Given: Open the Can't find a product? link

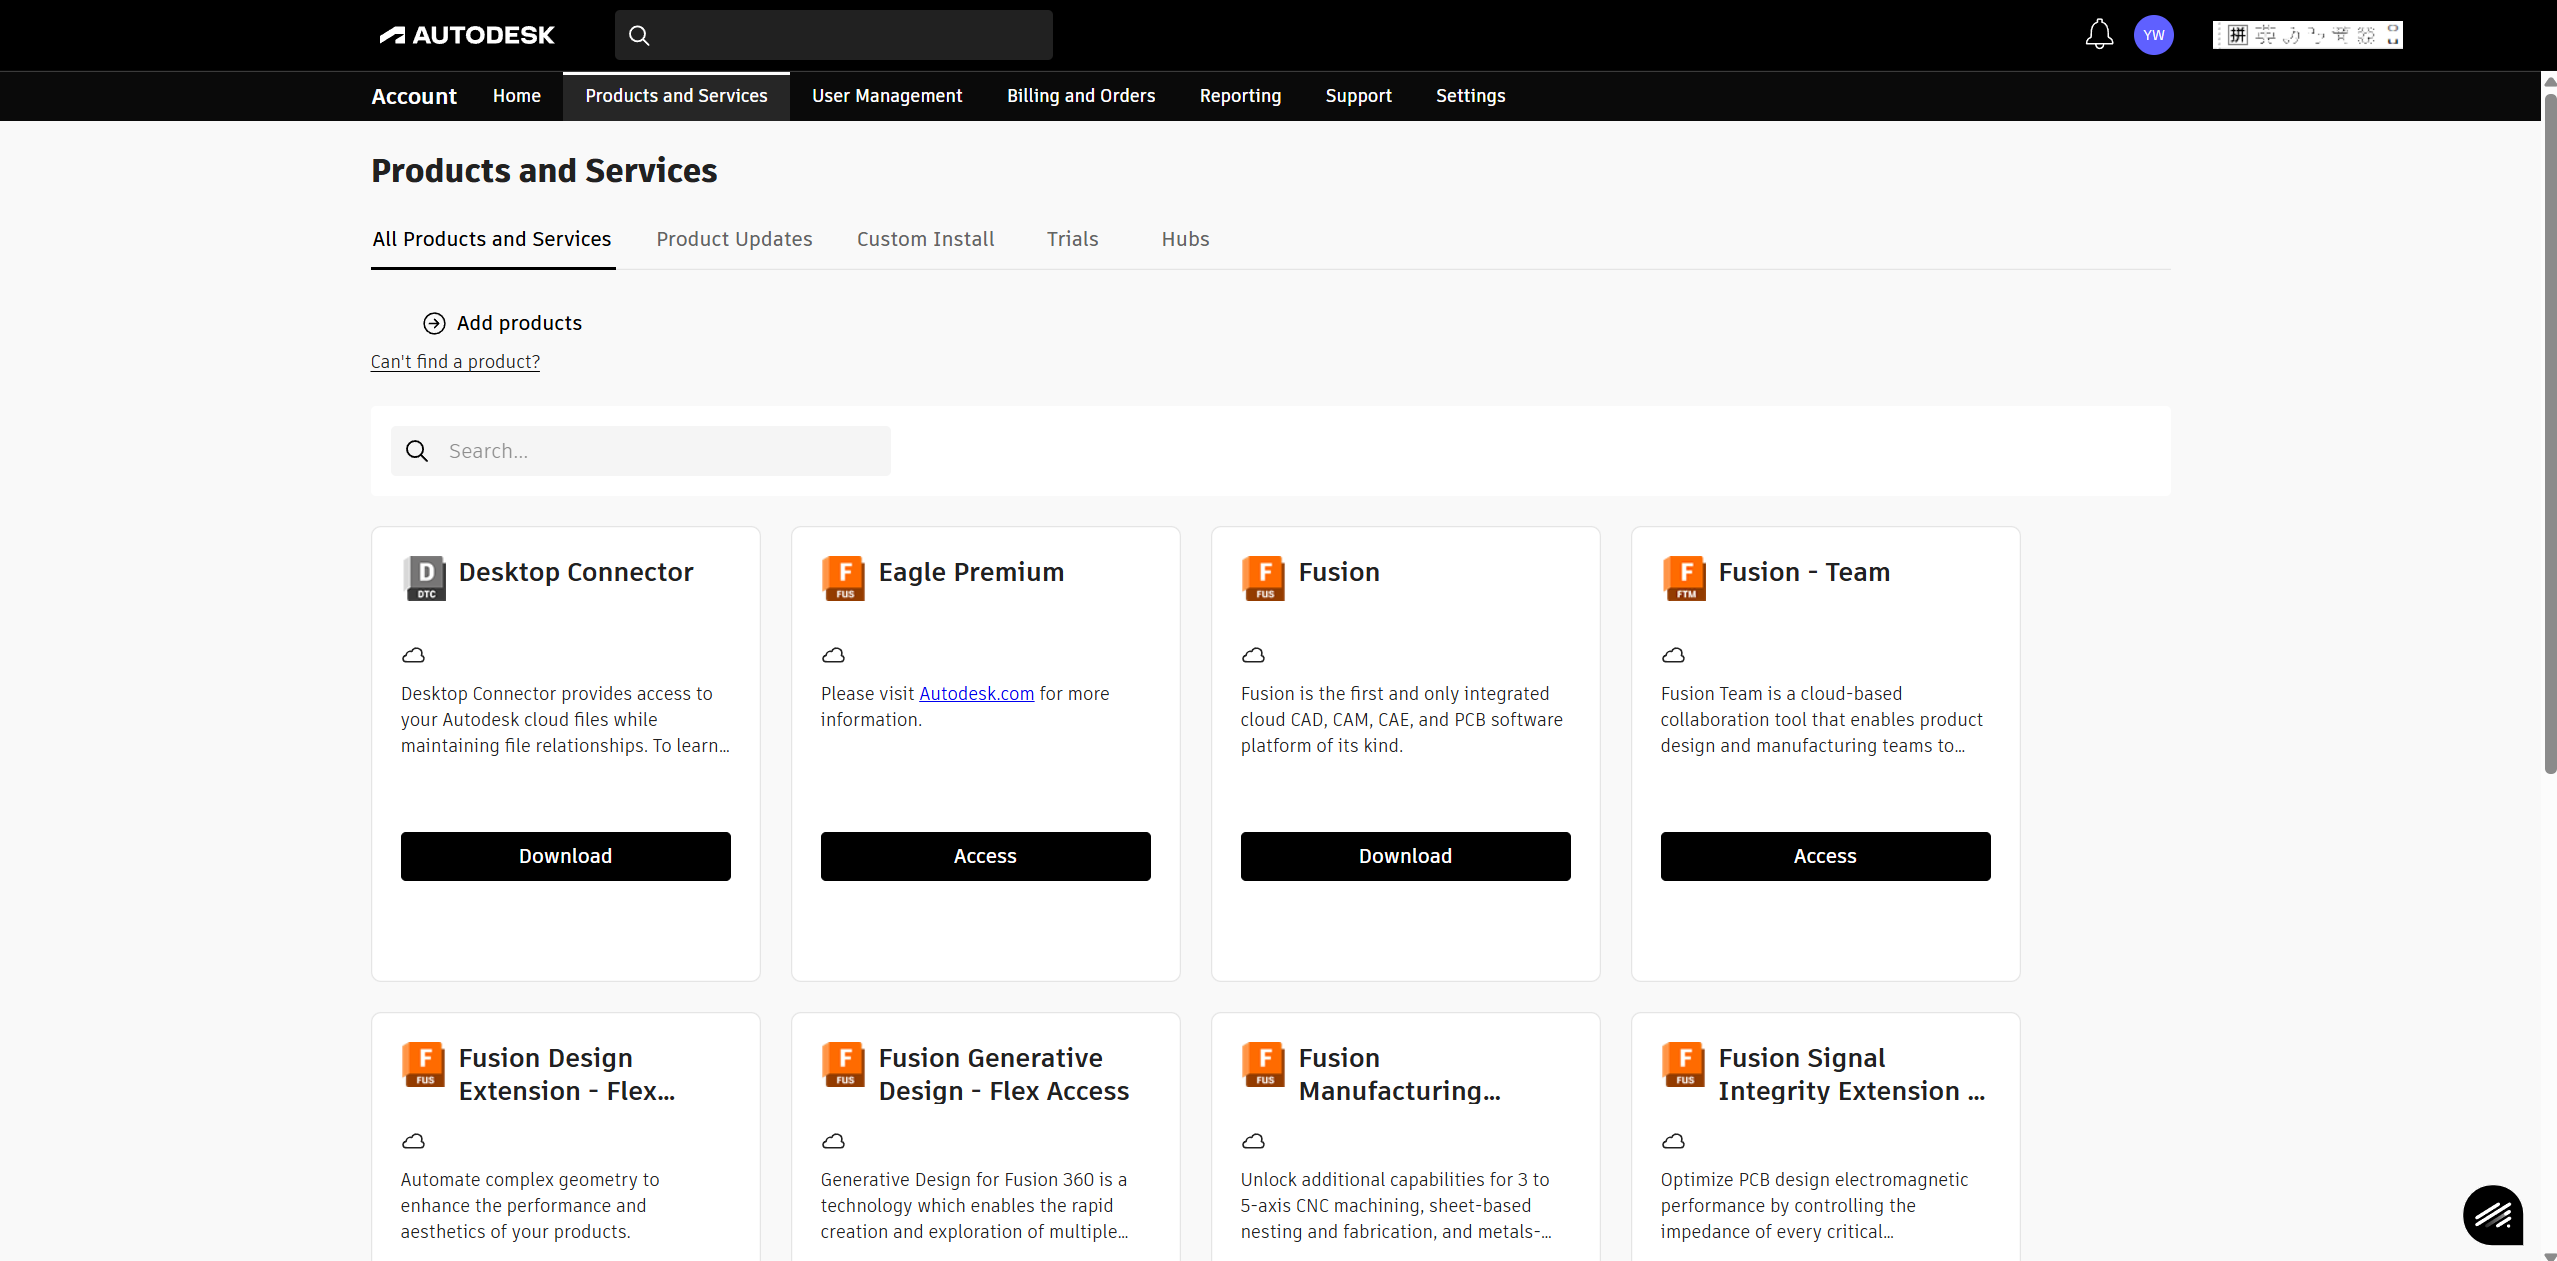Looking at the screenshot, I should pyautogui.click(x=455, y=361).
